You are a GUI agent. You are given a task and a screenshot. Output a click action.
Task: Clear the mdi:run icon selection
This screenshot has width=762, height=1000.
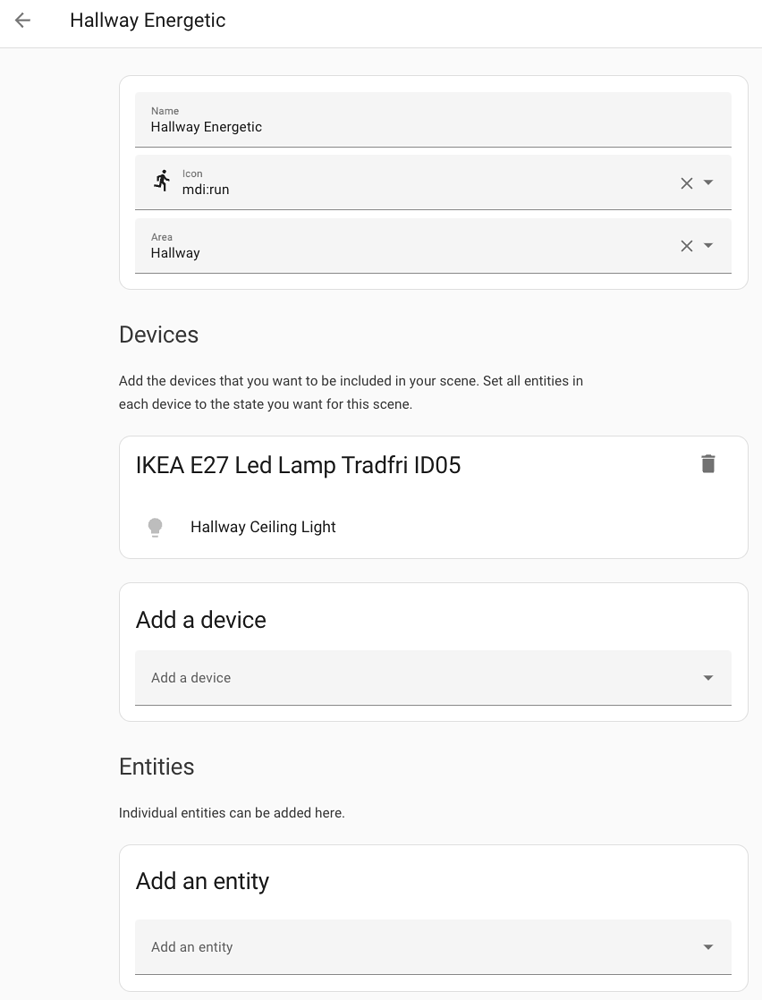pyautogui.click(x=686, y=183)
